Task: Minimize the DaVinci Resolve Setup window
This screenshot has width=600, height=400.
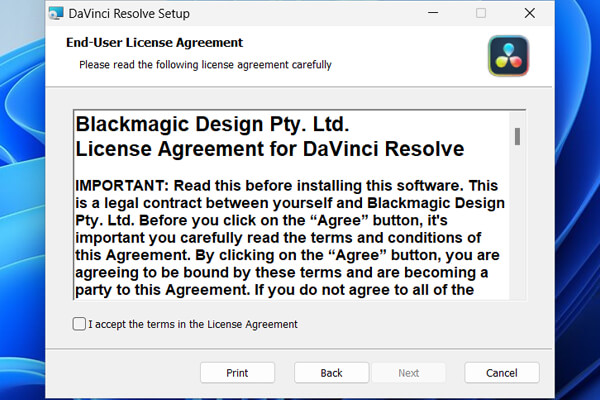Action: pyautogui.click(x=433, y=13)
